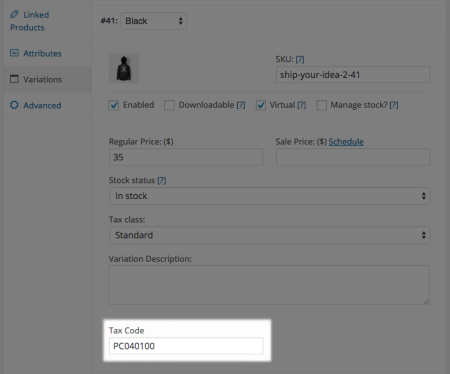Click the Stock status help [?] icon

pos(162,180)
